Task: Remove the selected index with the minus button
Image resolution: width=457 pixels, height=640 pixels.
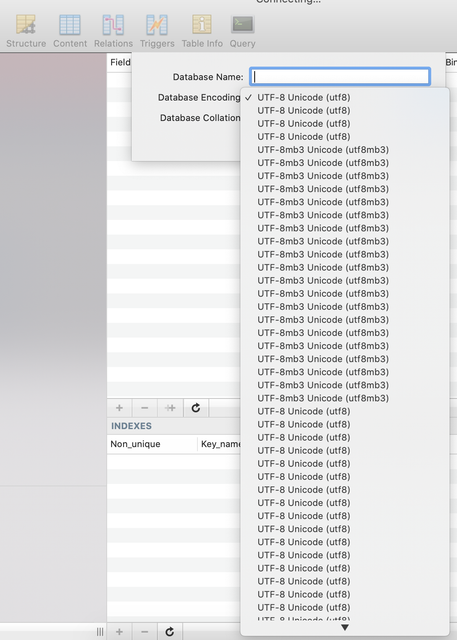Action: click(144, 632)
